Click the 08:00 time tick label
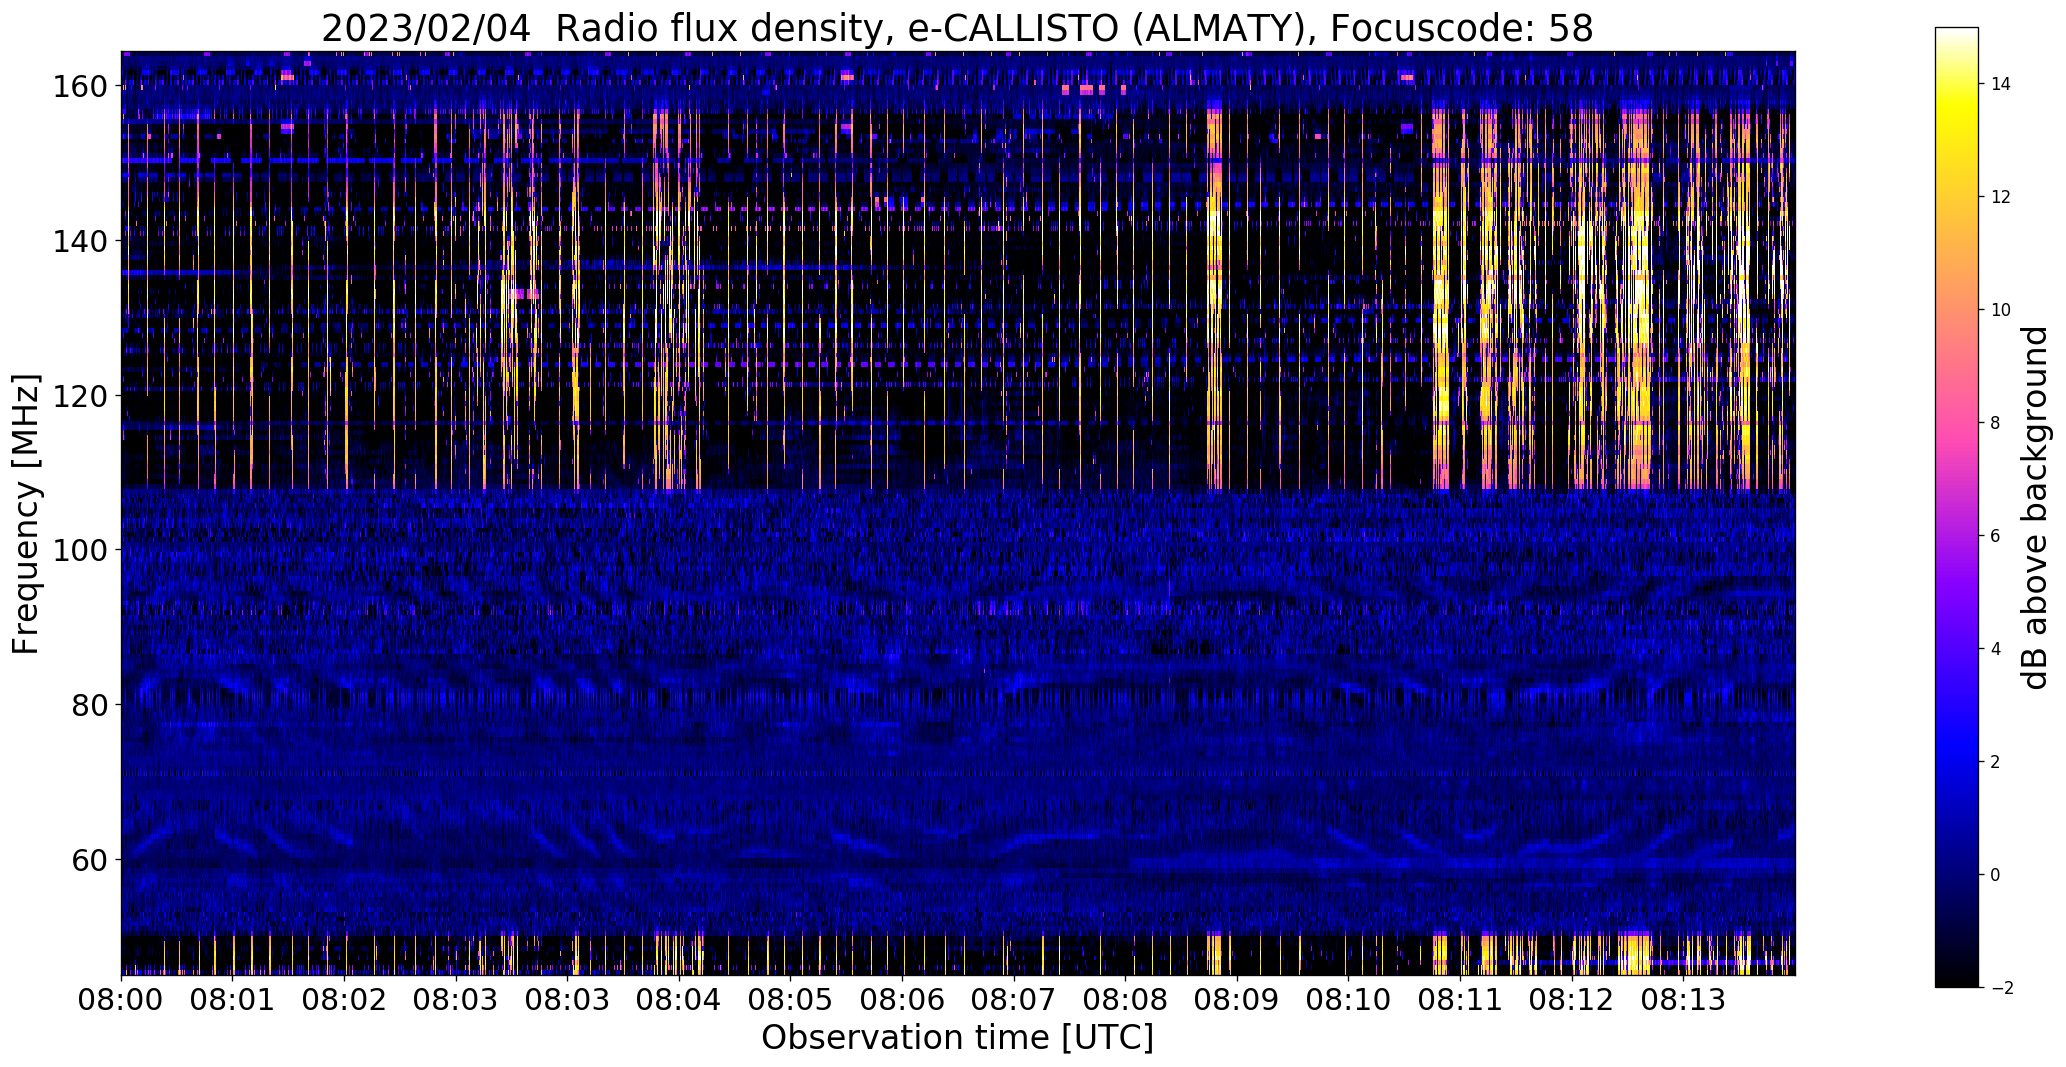The height and width of the screenshot is (1067, 2066). click(122, 999)
